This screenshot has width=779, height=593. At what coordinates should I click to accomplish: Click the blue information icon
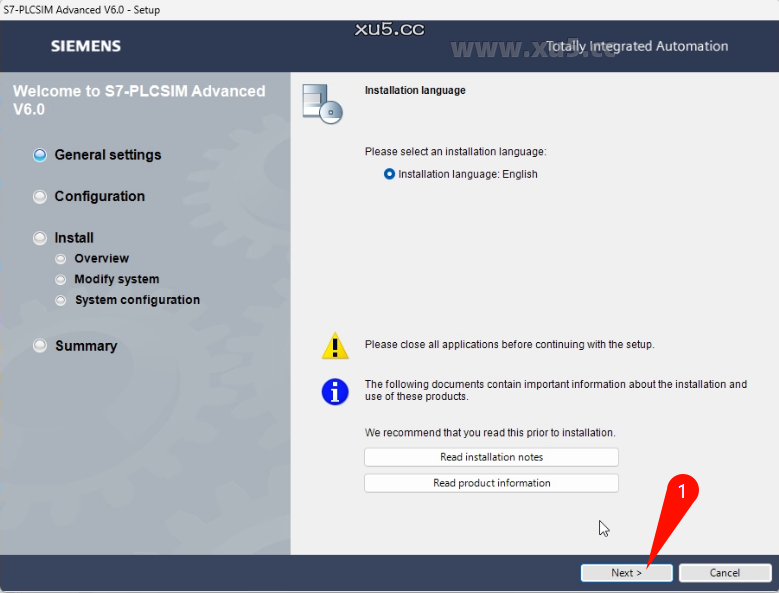[x=335, y=391]
